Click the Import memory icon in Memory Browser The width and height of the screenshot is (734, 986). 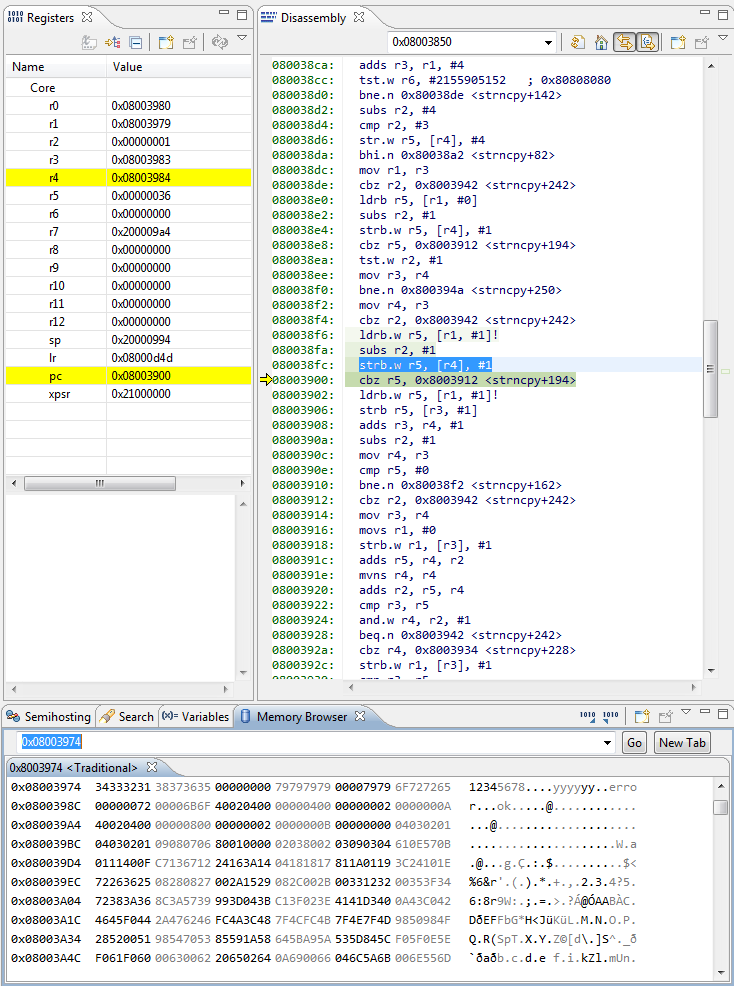(x=587, y=716)
